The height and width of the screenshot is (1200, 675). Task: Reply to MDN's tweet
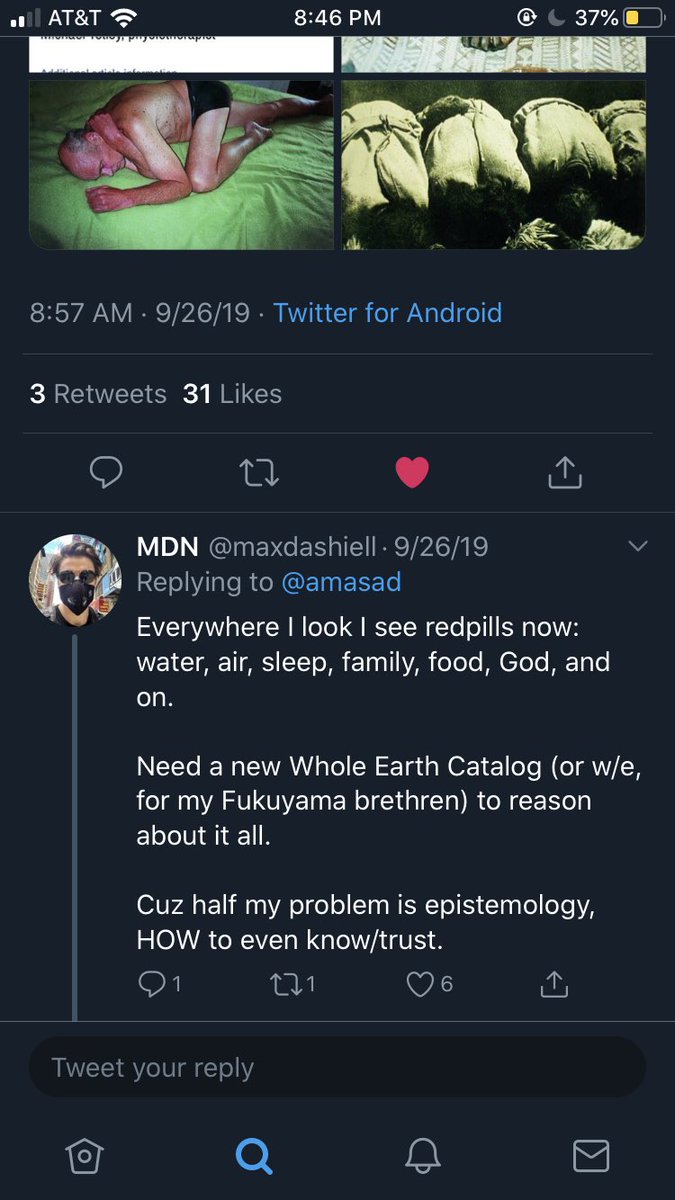pos(150,984)
